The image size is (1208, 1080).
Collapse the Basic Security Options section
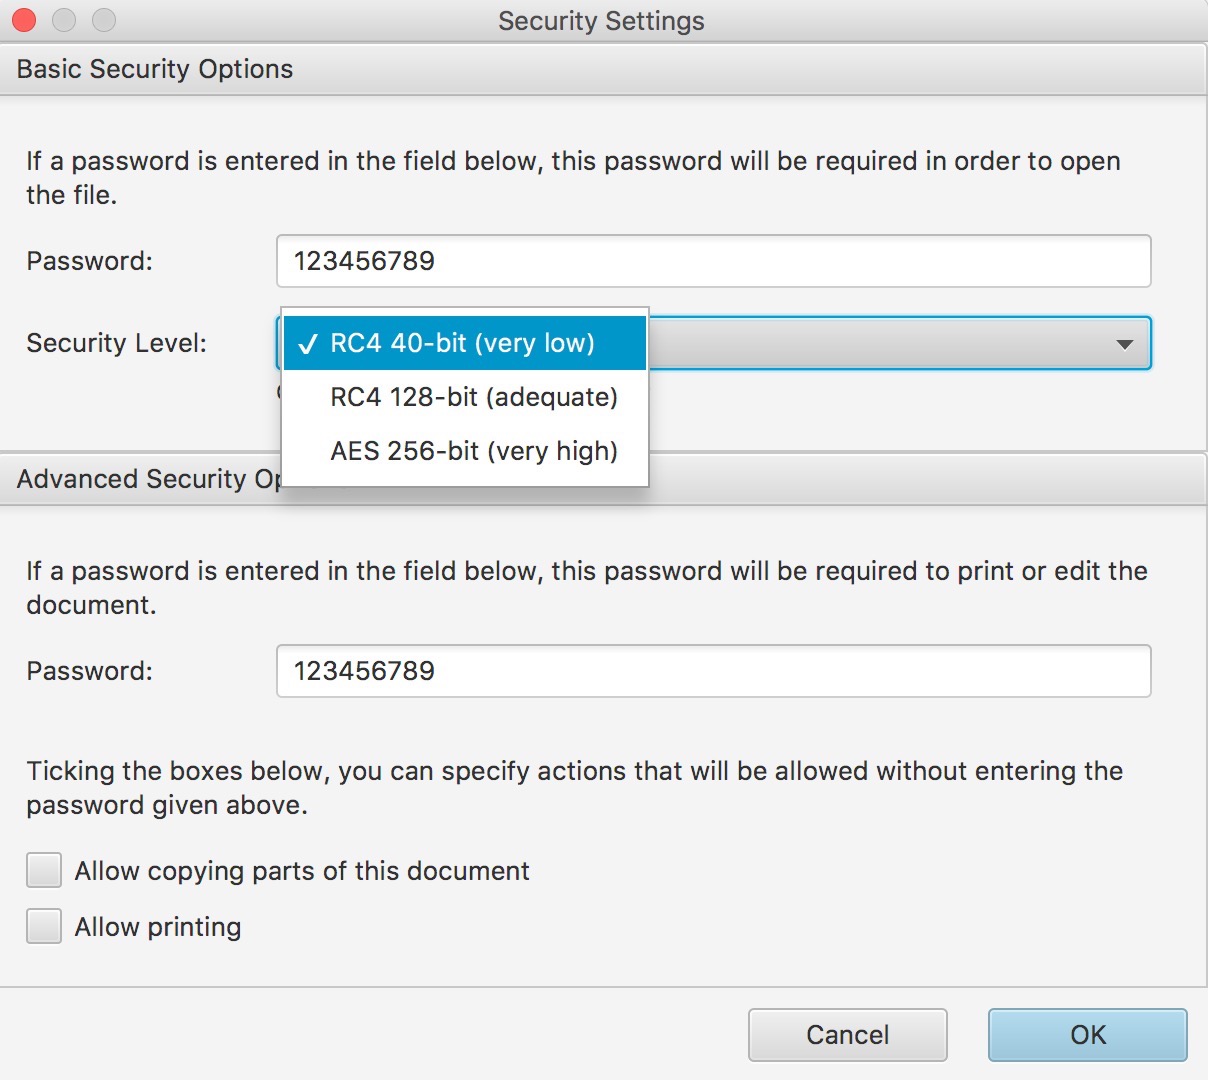coord(155,69)
